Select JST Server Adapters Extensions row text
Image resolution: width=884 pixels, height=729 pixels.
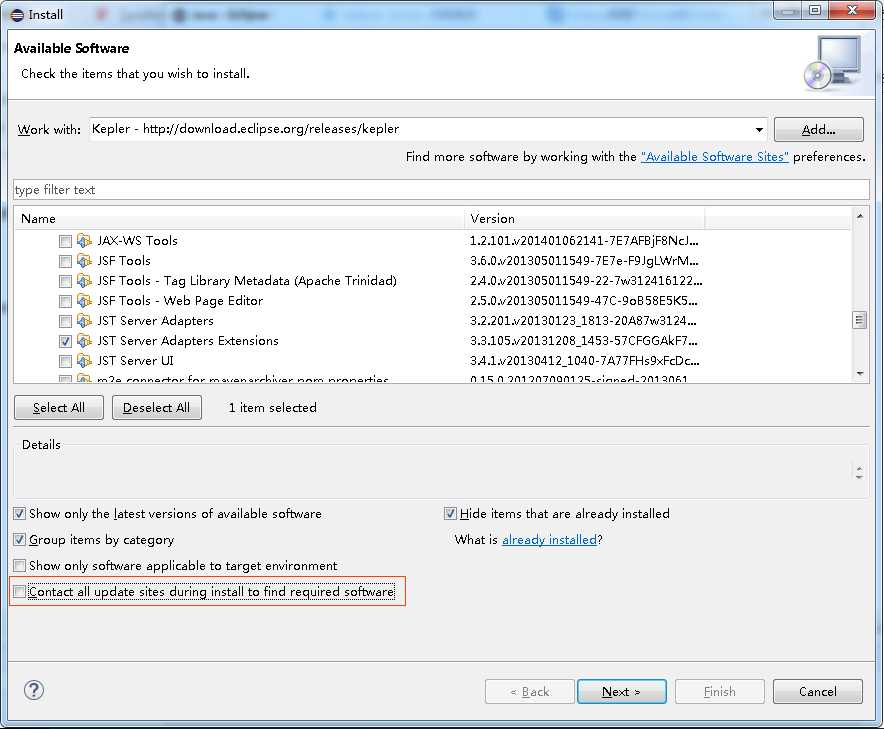click(x=188, y=341)
